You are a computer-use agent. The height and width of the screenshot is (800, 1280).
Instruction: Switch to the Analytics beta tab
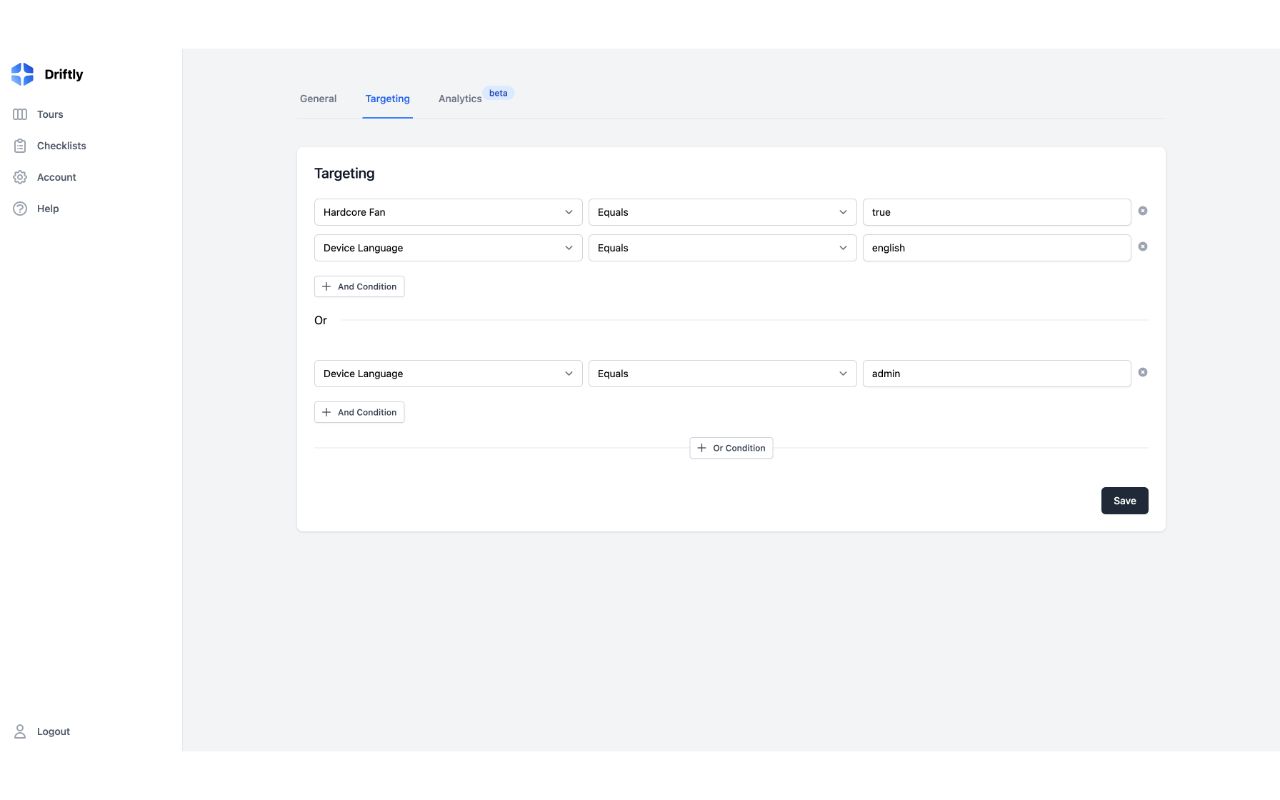coord(461,99)
